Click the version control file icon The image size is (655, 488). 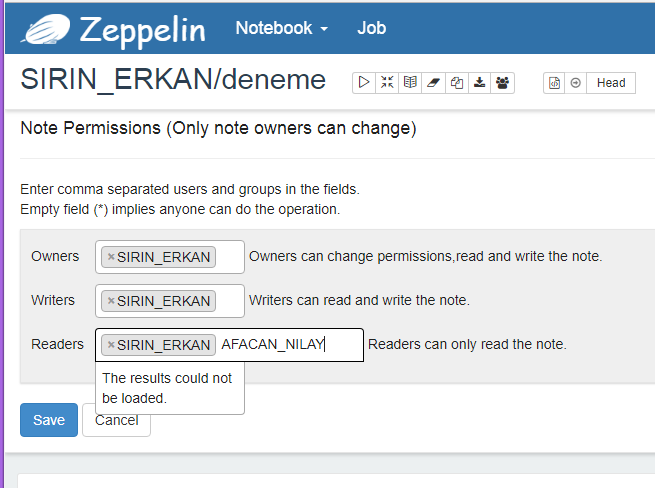click(x=554, y=83)
